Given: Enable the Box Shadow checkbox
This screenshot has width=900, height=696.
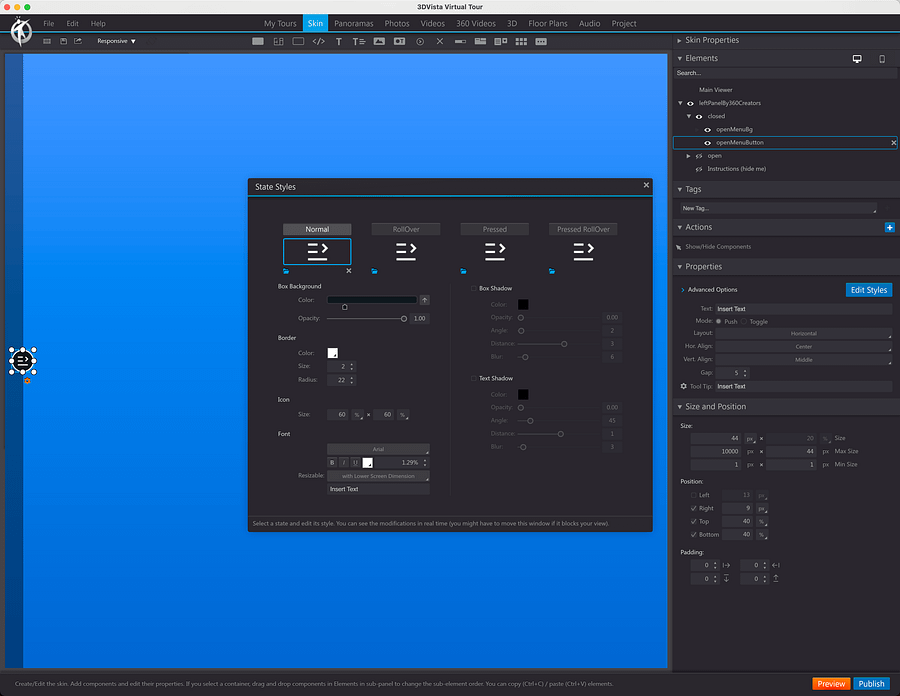Looking at the screenshot, I should (x=474, y=289).
